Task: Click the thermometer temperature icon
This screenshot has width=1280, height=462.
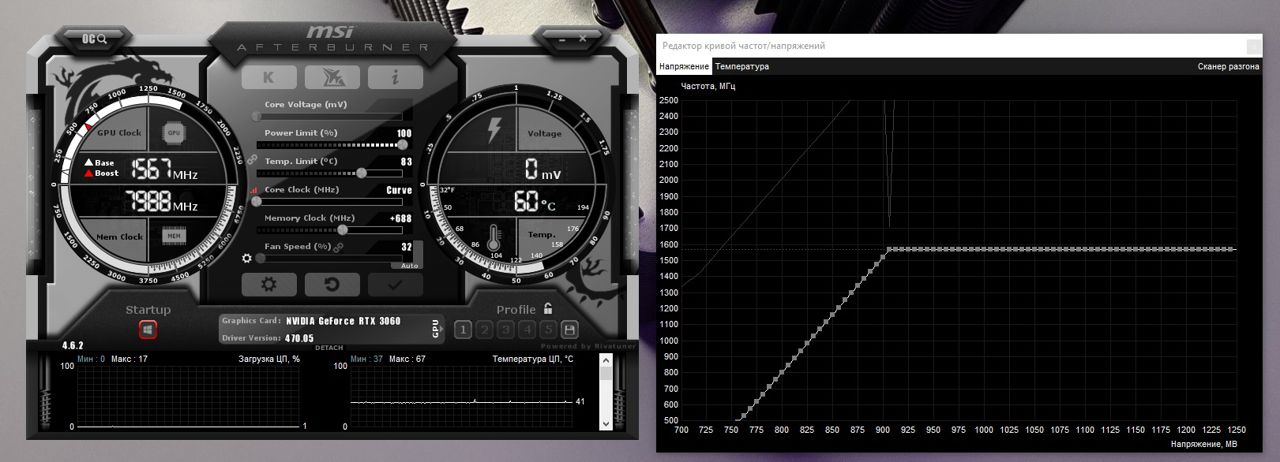Action: point(493,238)
